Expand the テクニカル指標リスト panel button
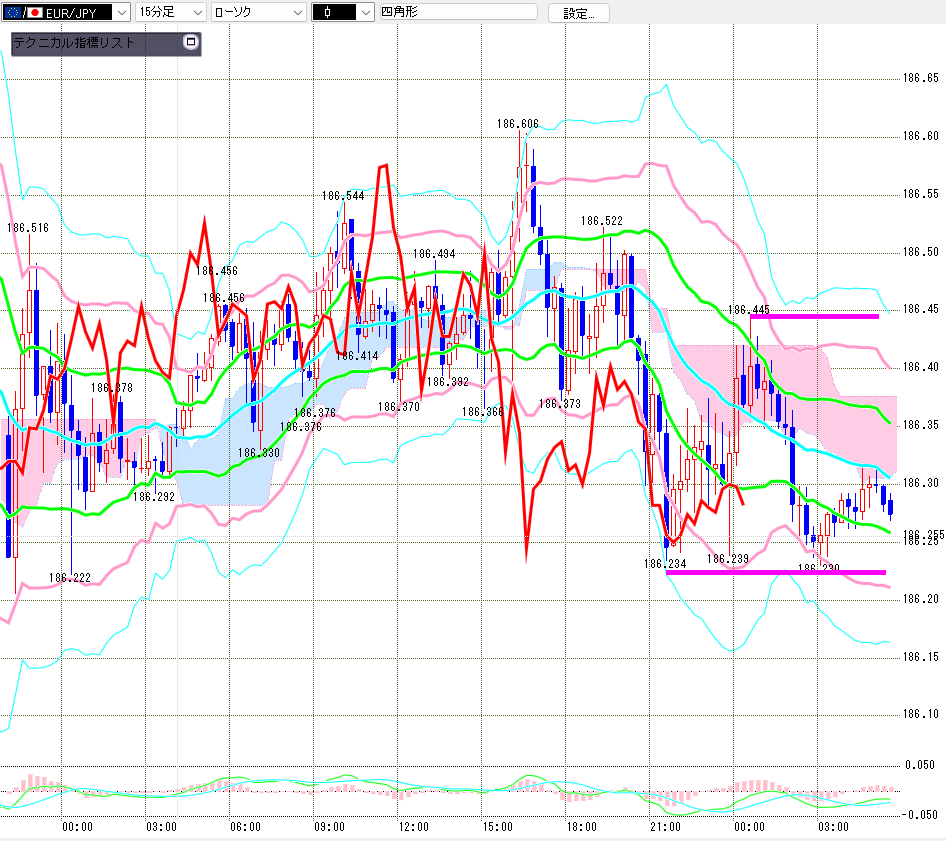 [x=191, y=42]
